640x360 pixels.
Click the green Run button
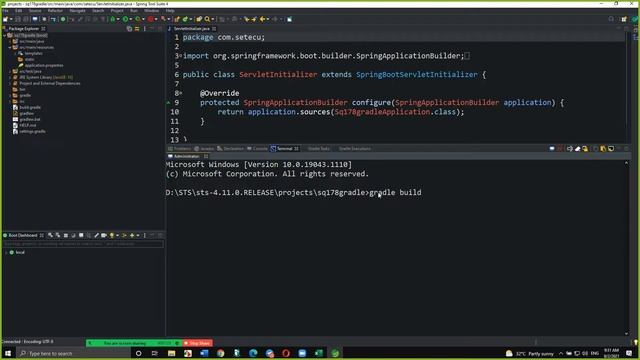click(x=125, y=19)
